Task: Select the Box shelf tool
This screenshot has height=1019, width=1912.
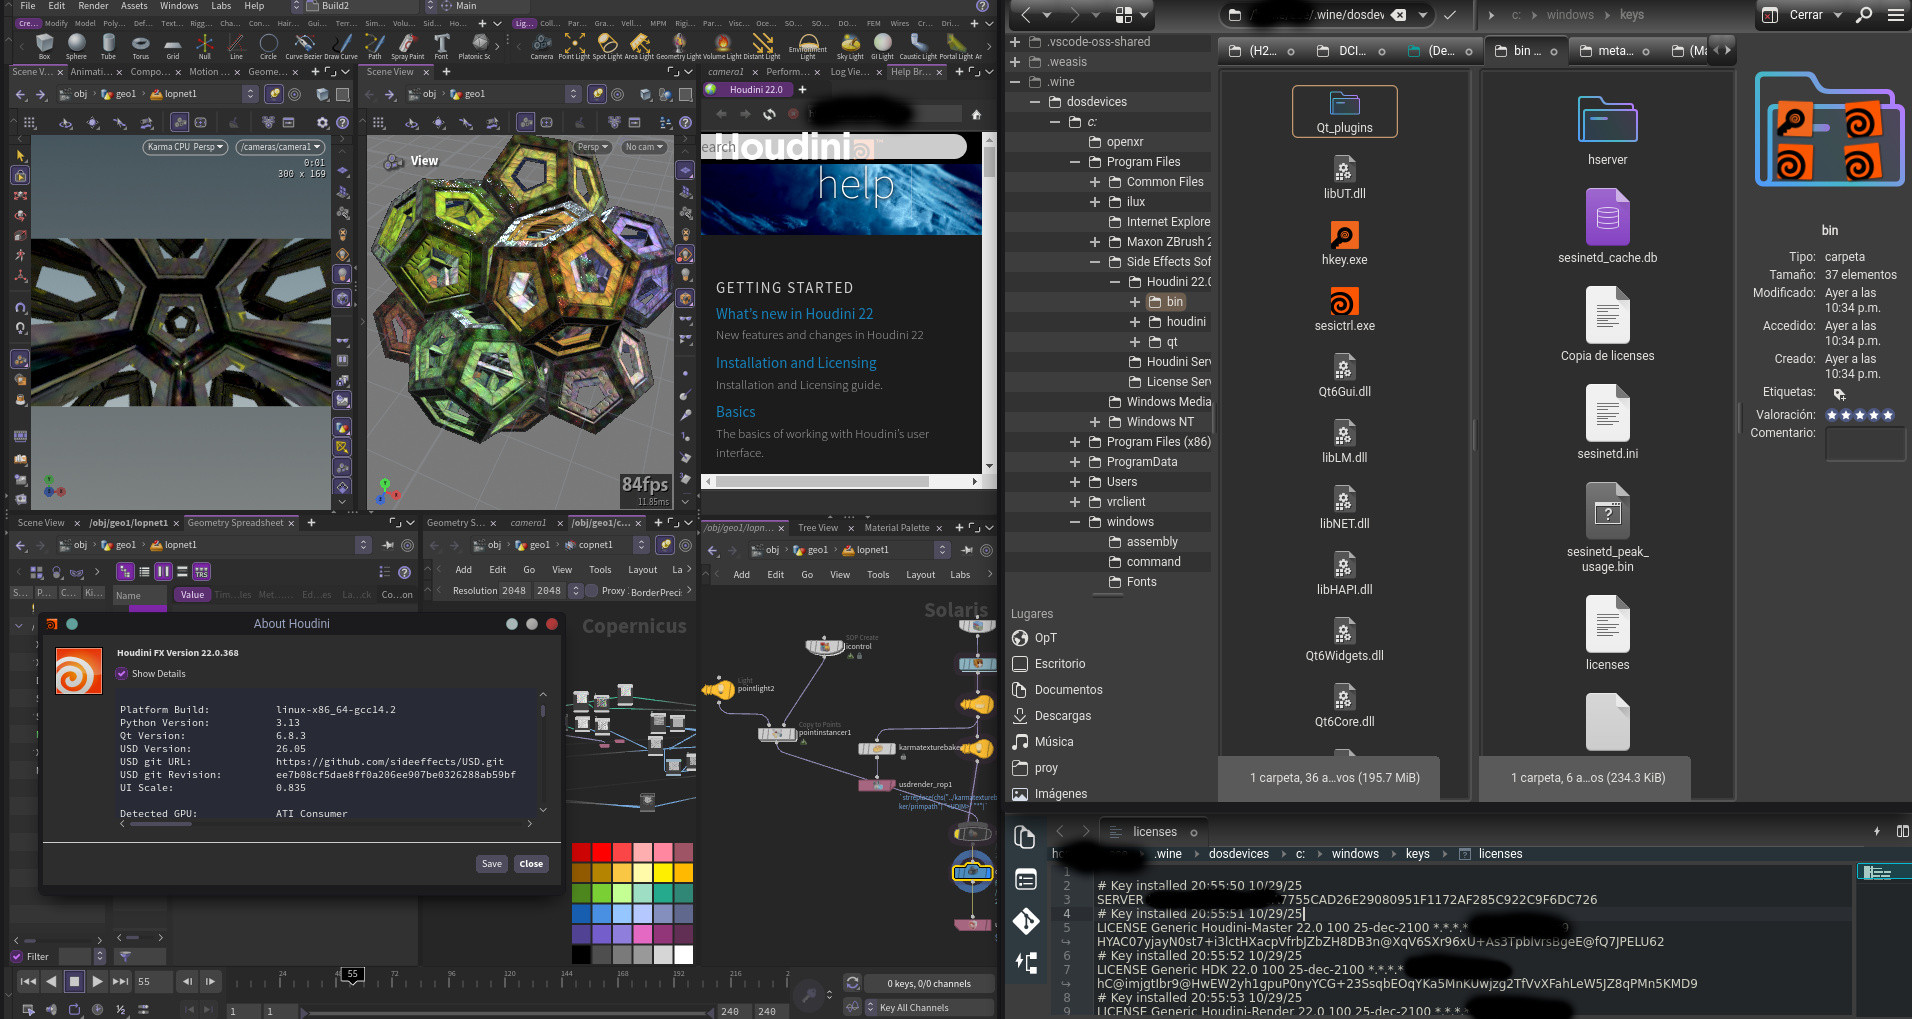Action: click(44, 45)
